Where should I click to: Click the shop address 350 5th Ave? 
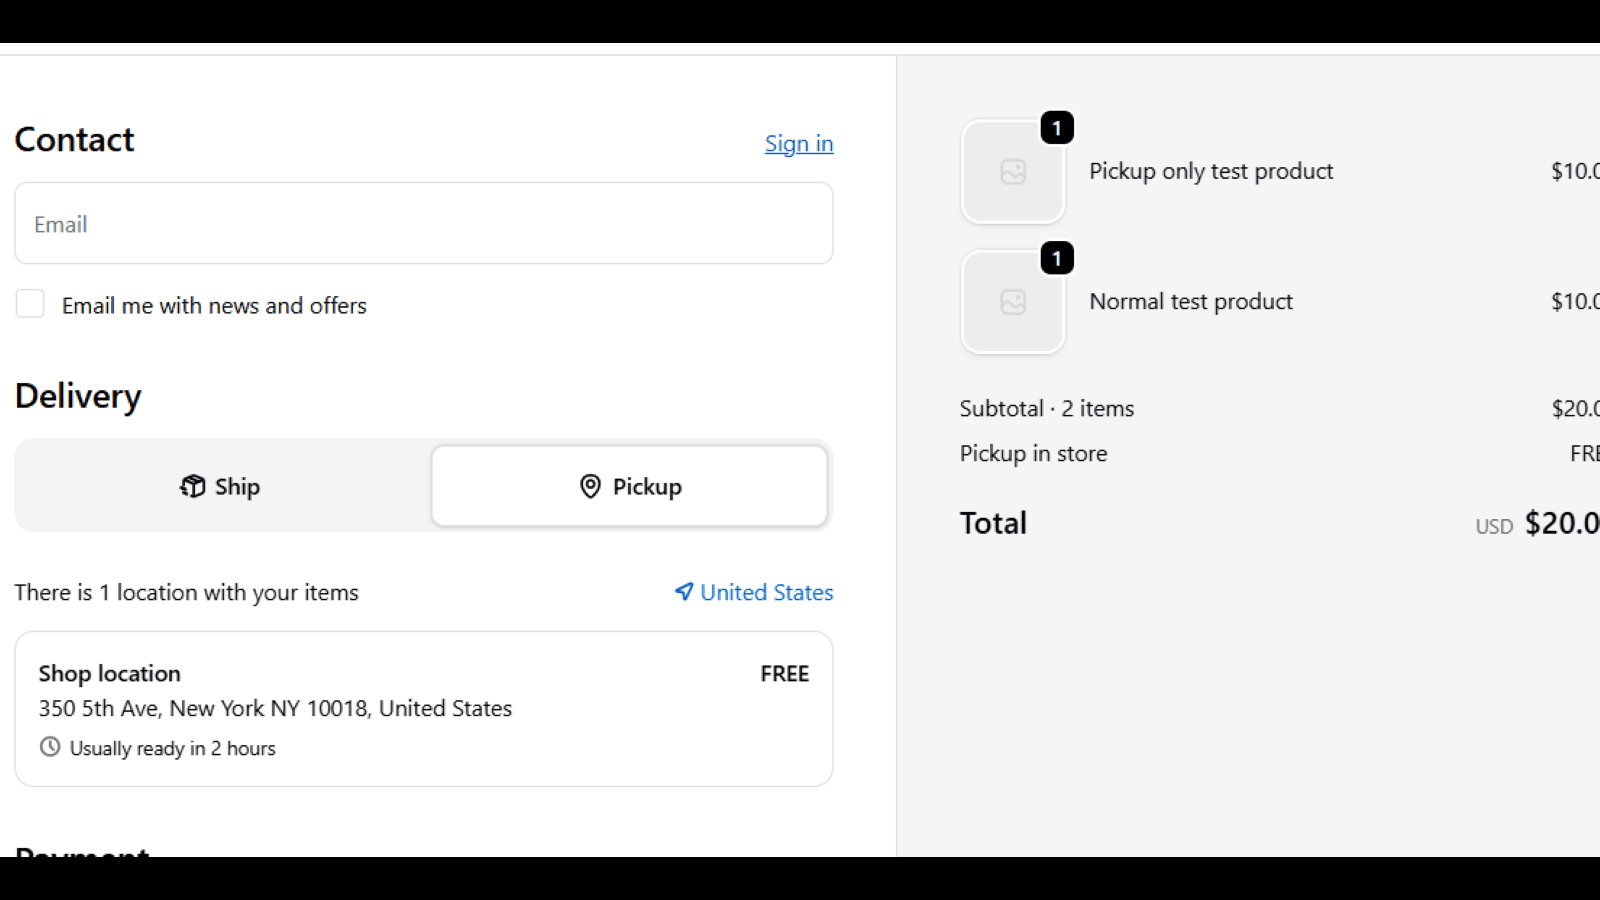[275, 708]
